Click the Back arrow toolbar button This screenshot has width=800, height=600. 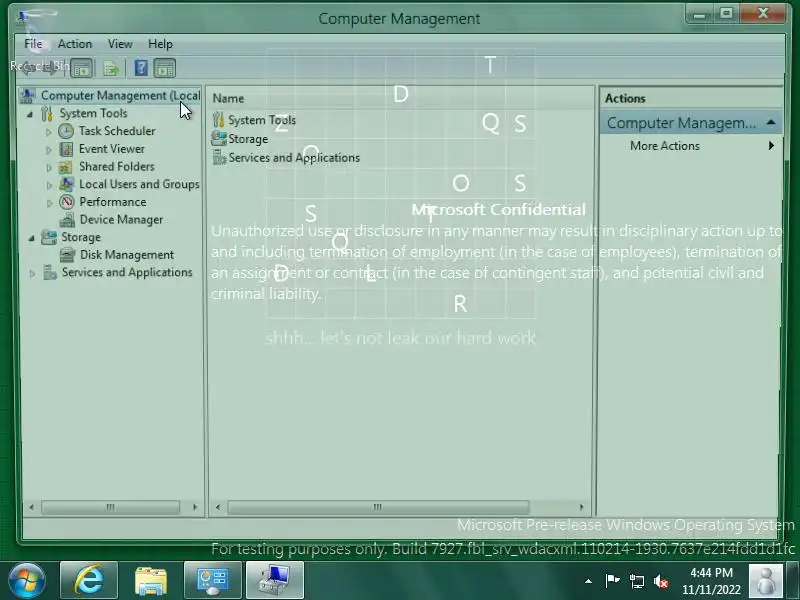click(x=28, y=68)
